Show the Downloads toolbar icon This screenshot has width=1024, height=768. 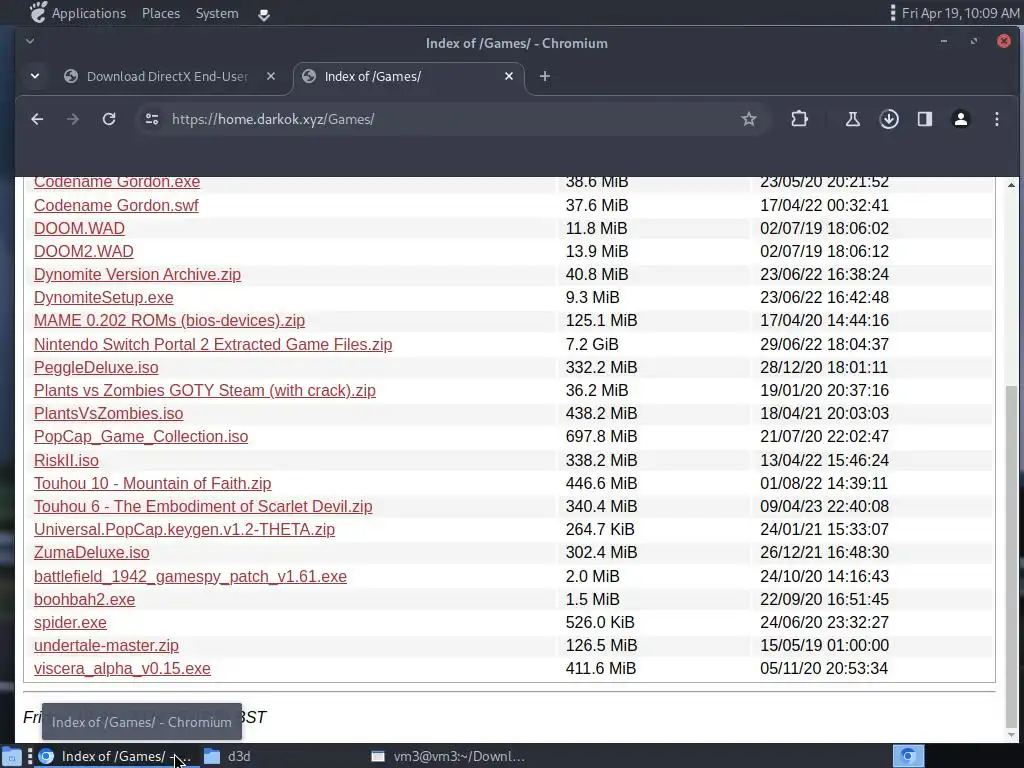coord(889,119)
